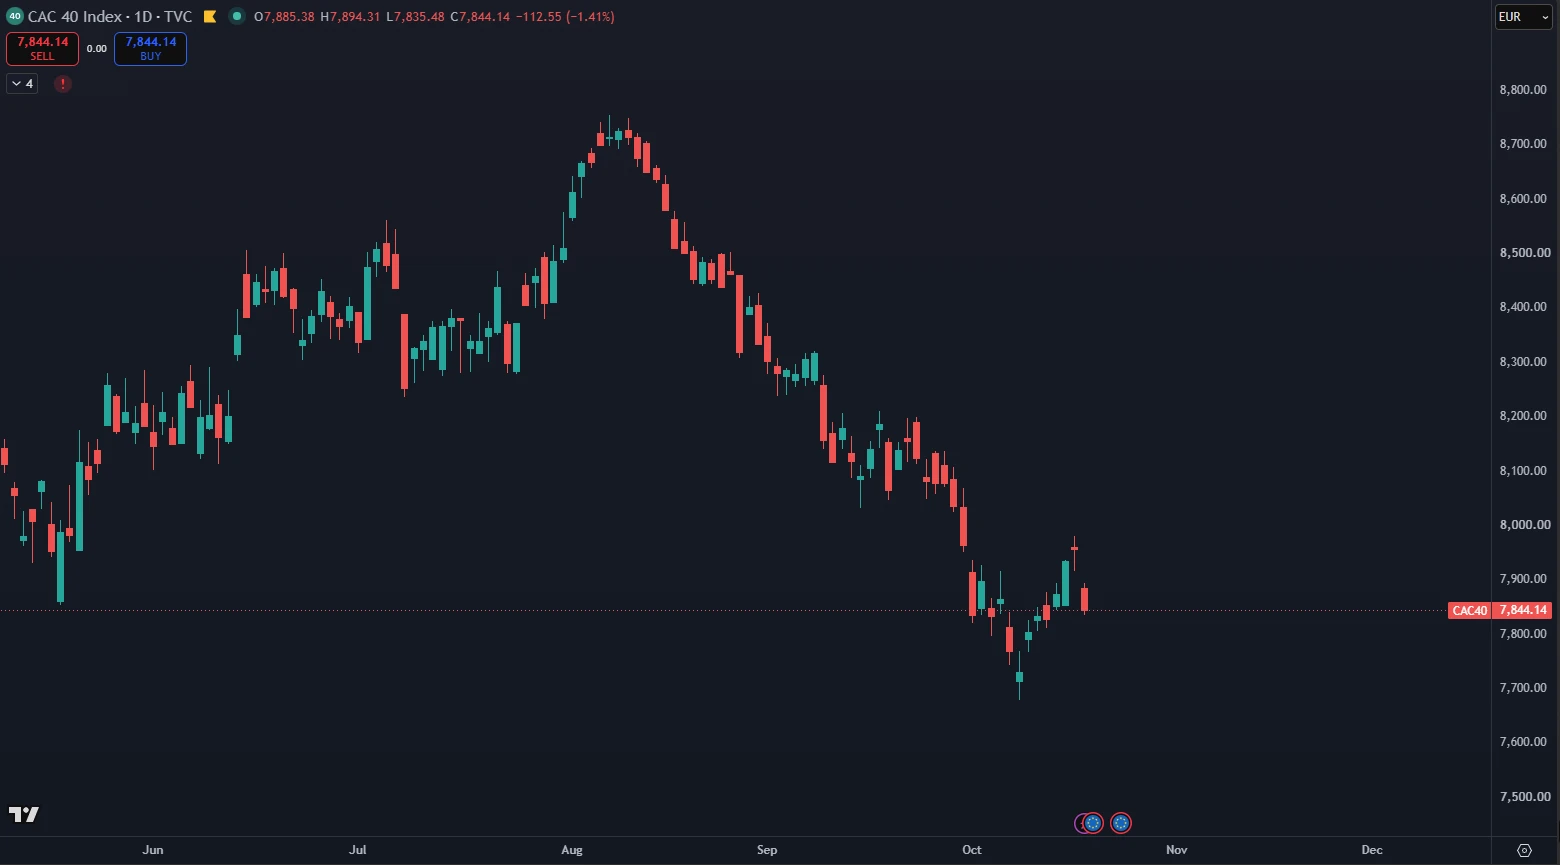This screenshot has width=1560, height=865.
Task: Open chart settings hexagon gear icon
Action: (1524, 850)
